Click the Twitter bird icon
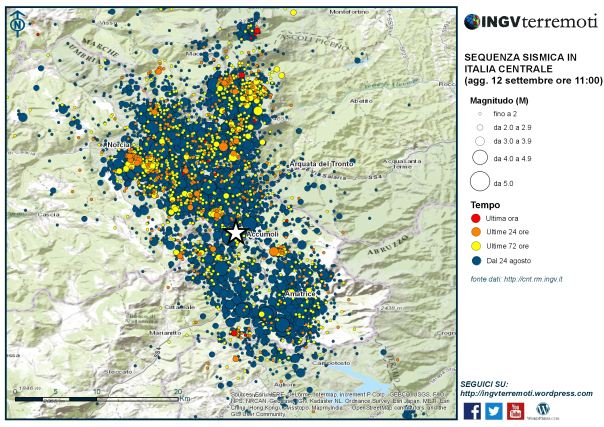This screenshot has height=427, width=604. (x=493, y=411)
